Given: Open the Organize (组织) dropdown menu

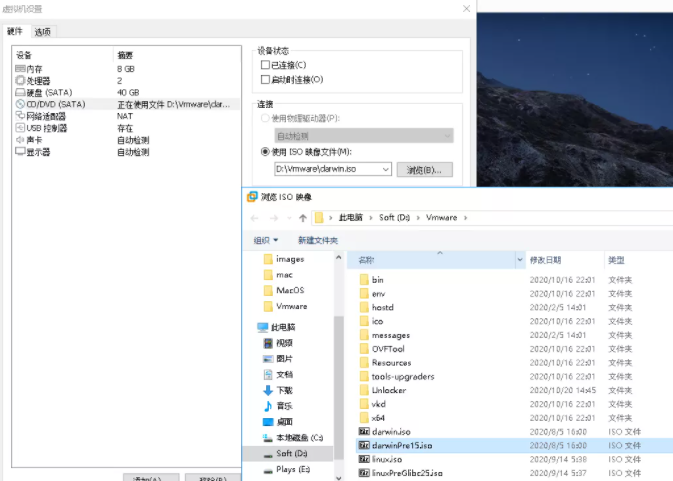Looking at the screenshot, I should 266,240.
